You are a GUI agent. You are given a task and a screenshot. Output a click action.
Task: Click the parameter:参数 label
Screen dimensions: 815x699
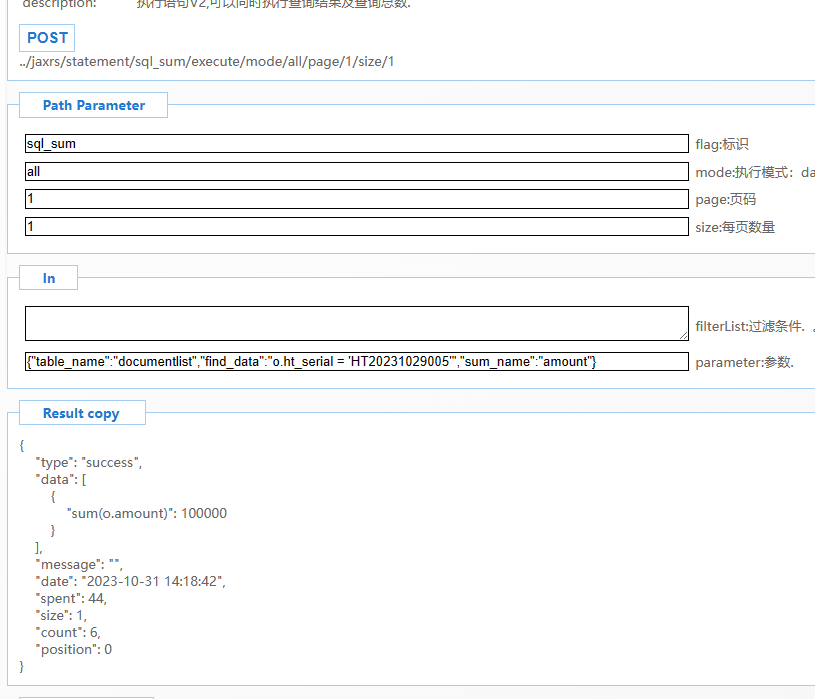tap(744, 362)
